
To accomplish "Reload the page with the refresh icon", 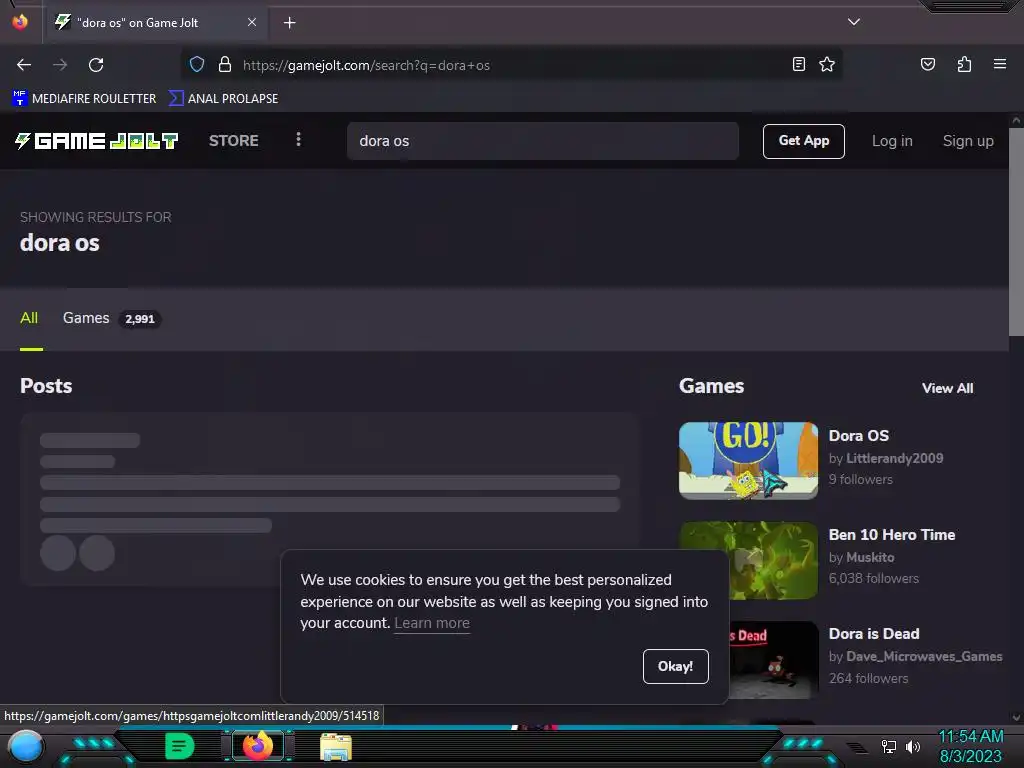I will (96, 65).
